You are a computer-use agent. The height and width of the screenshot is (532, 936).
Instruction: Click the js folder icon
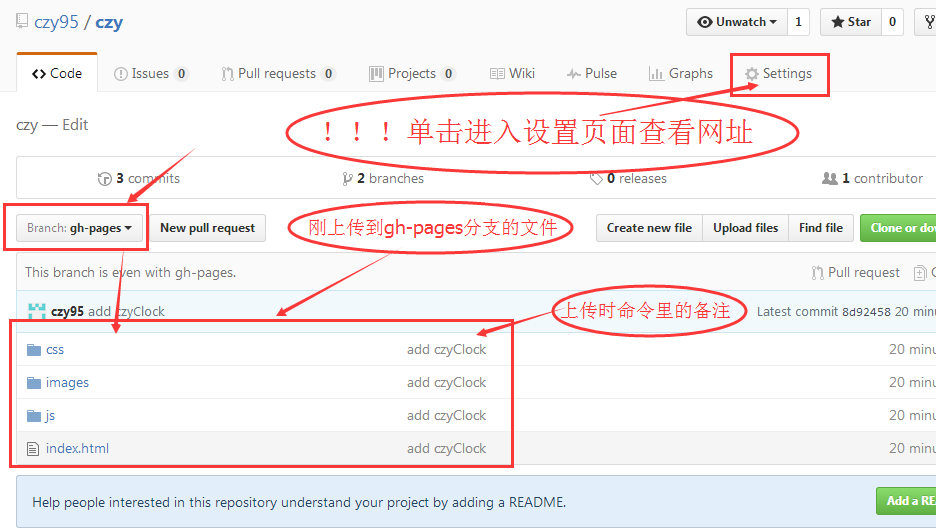tap(34, 416)
